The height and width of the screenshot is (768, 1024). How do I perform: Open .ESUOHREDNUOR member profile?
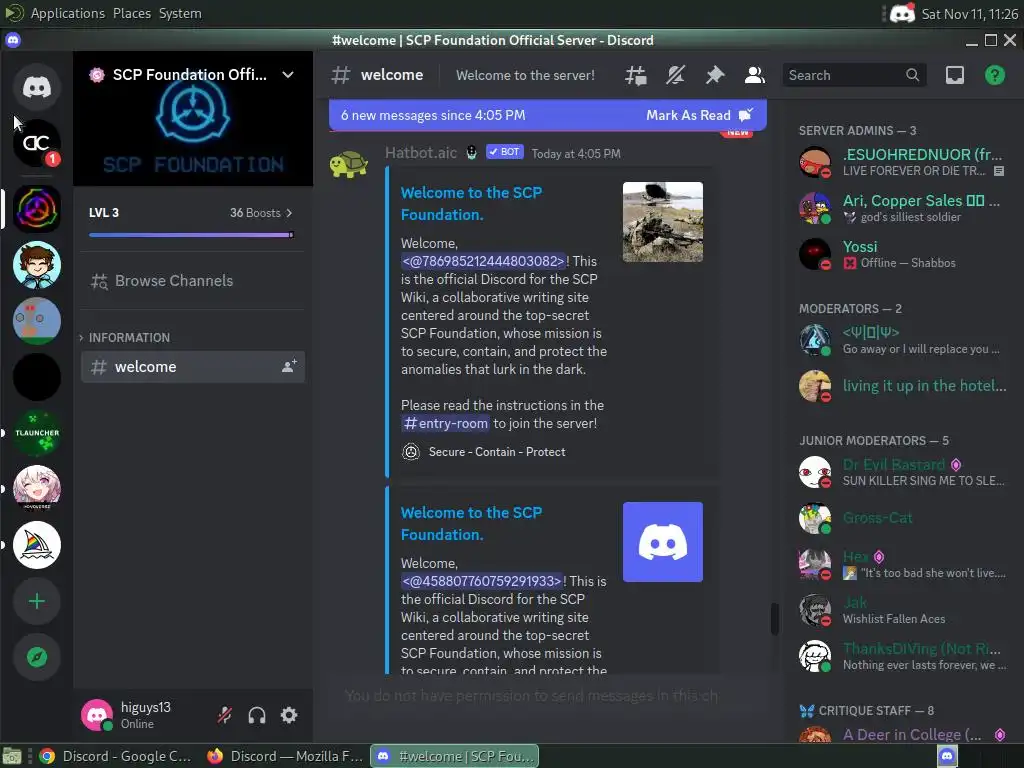[903, 162]
